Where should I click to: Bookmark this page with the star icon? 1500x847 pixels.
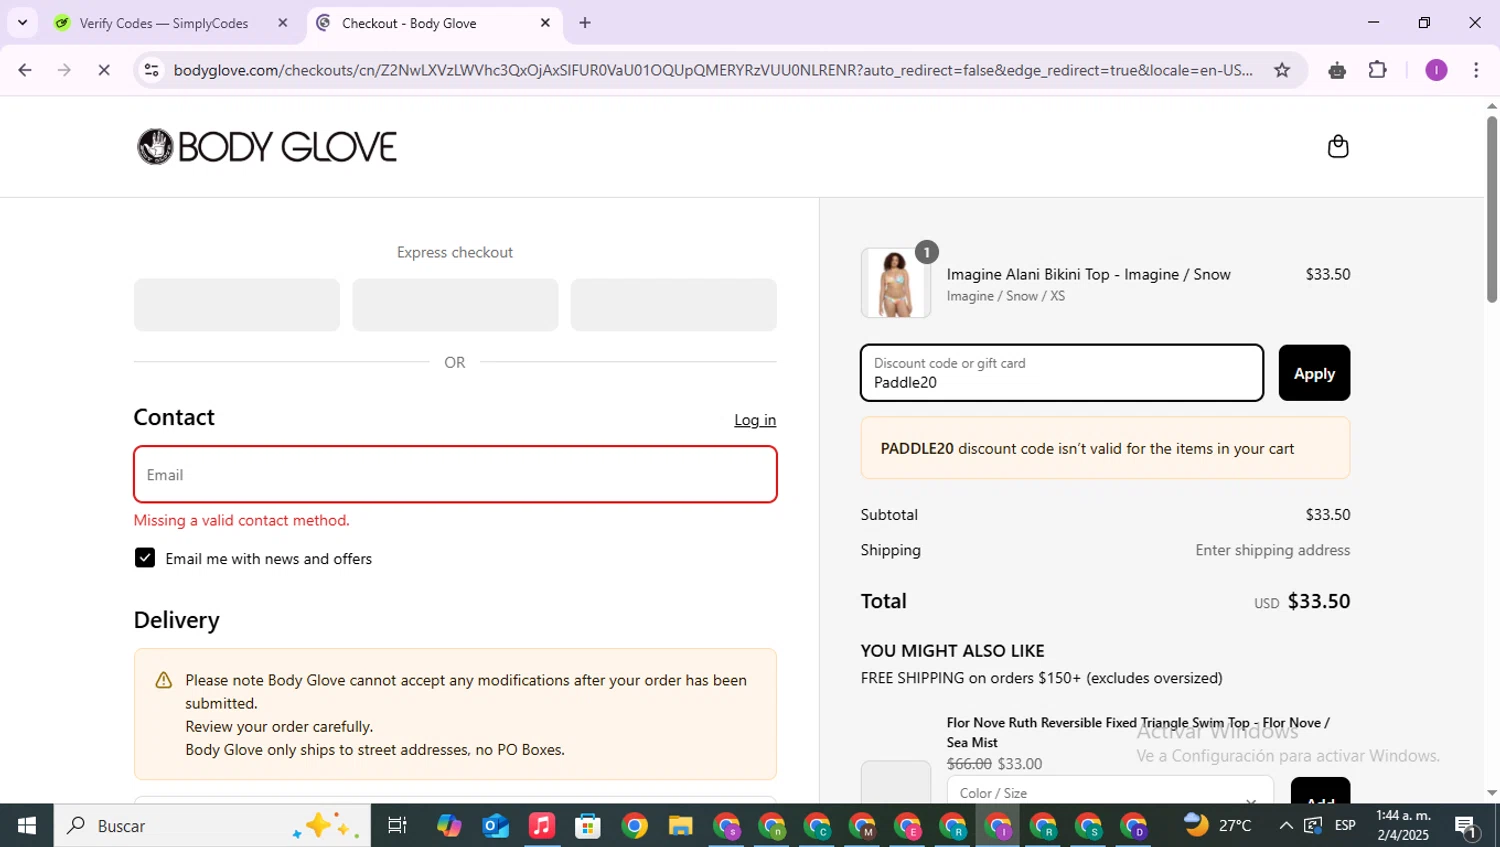[1282, 70]
